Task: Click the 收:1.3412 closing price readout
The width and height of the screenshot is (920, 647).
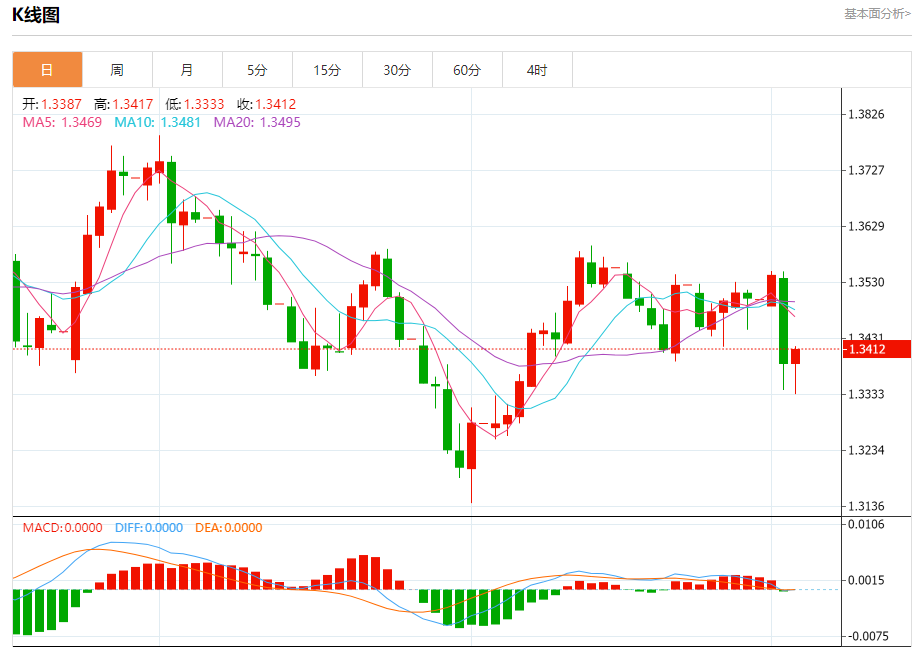Action: (x=266, y=104)
